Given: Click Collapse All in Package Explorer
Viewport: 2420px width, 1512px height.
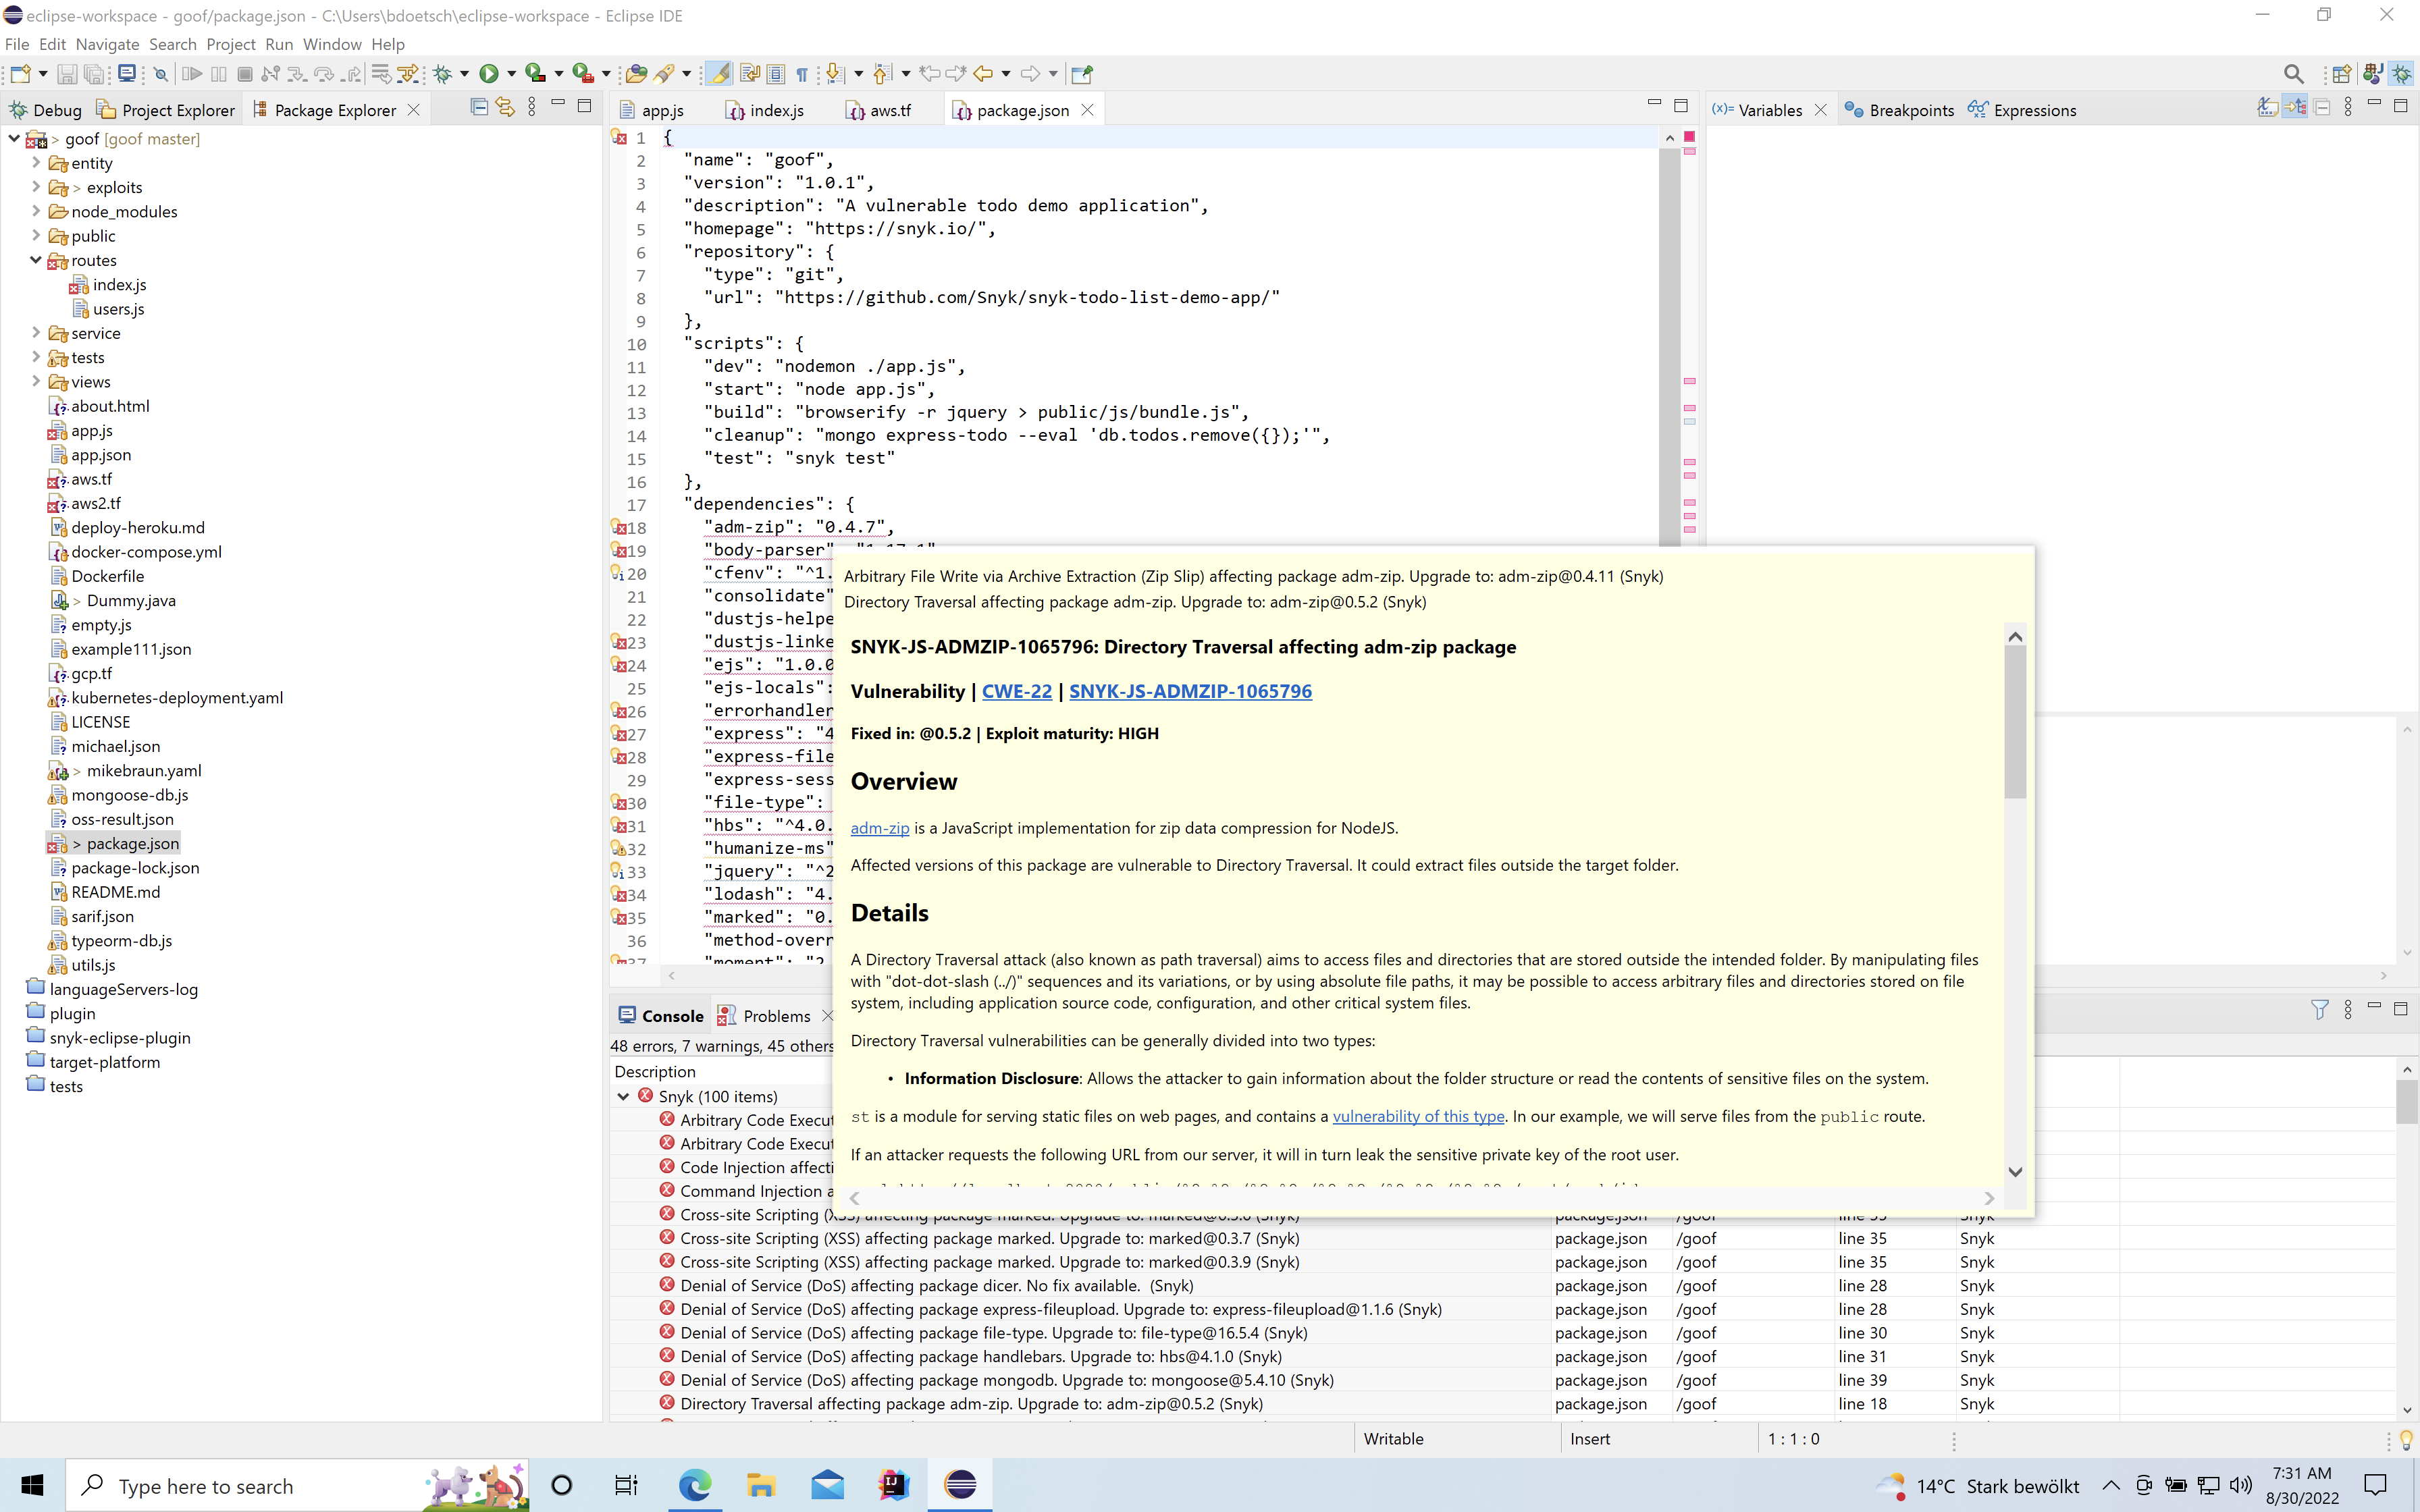Looking at the screenshot, I should [x=479, y=108].
